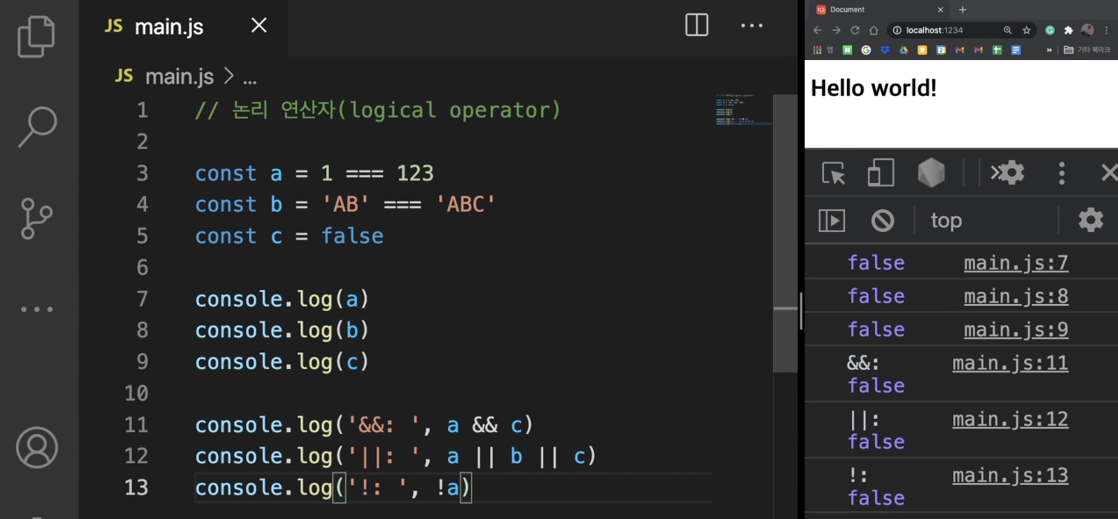Open Source Control view

[36, 218]
